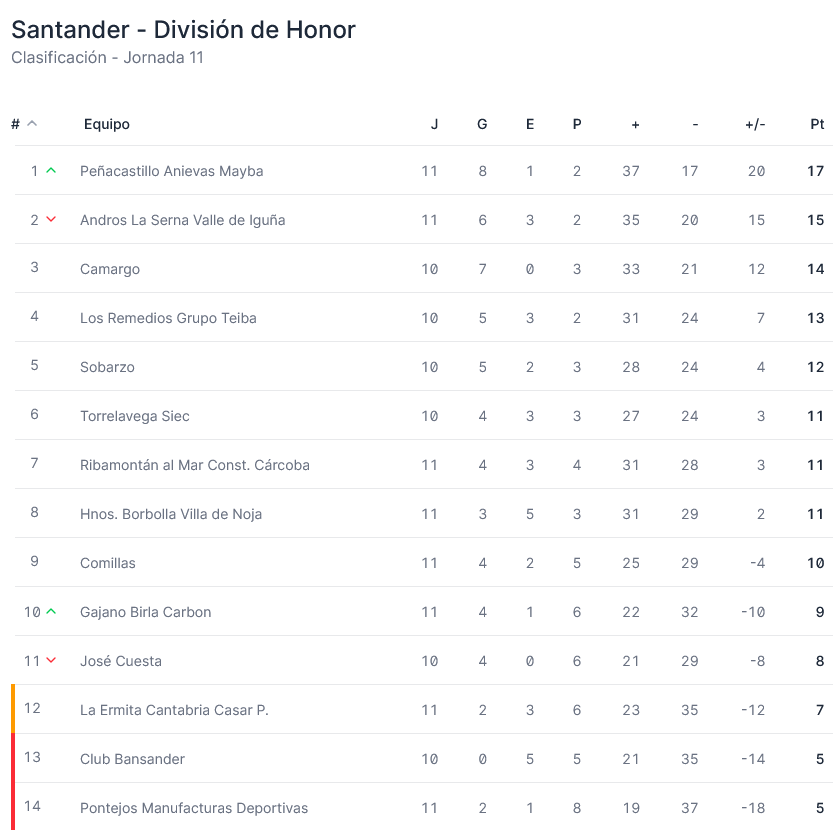This screenshot has height=830, width=833.
Task: Sort by the +/- difference column header
Action: pyautogui.click(x=755, y=124)
